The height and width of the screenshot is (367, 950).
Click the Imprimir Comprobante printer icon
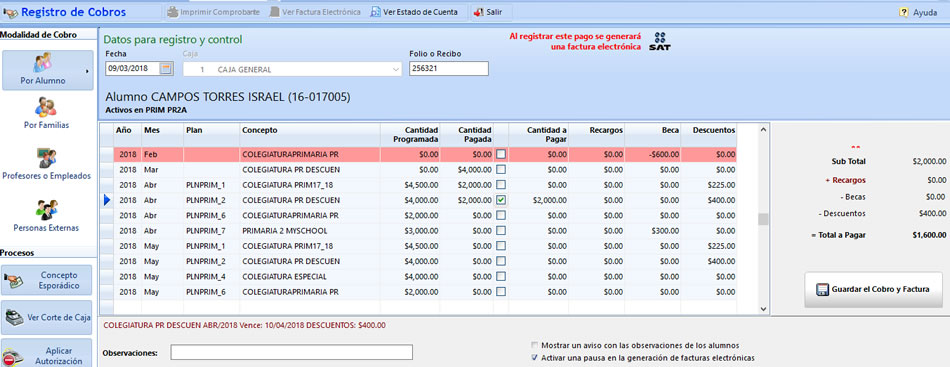tap(173, 12)
